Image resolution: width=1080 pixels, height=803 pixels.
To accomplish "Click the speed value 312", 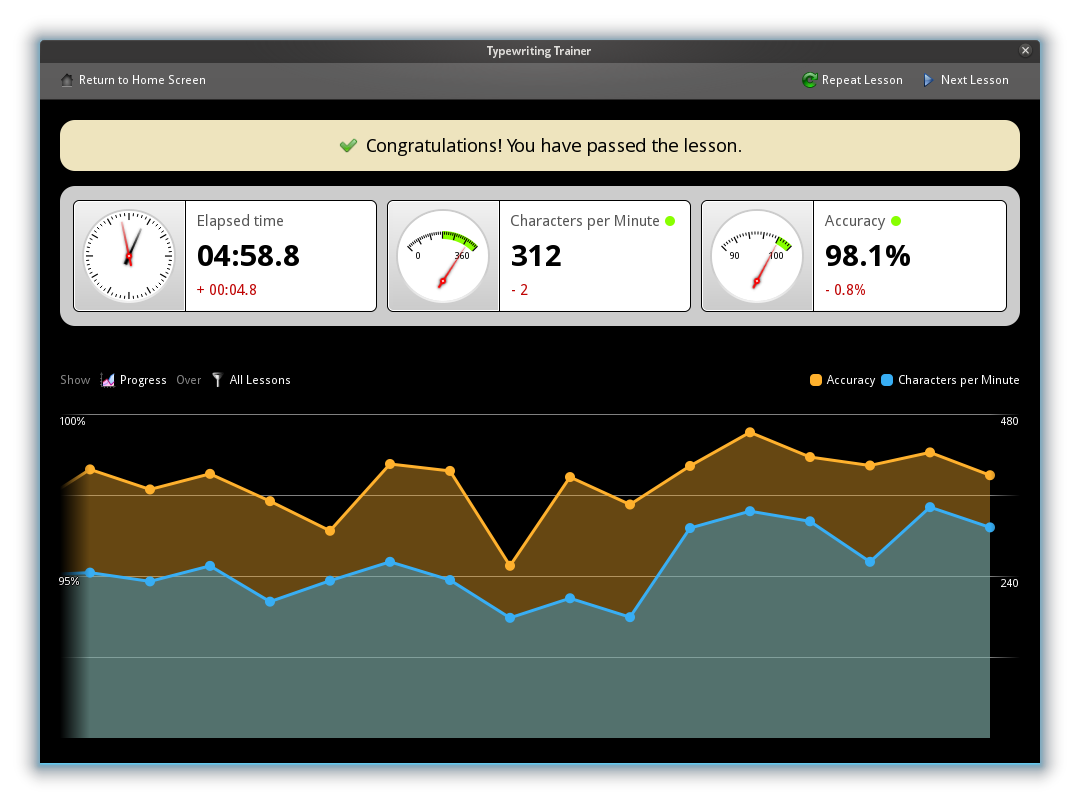I will click(536, 256).
